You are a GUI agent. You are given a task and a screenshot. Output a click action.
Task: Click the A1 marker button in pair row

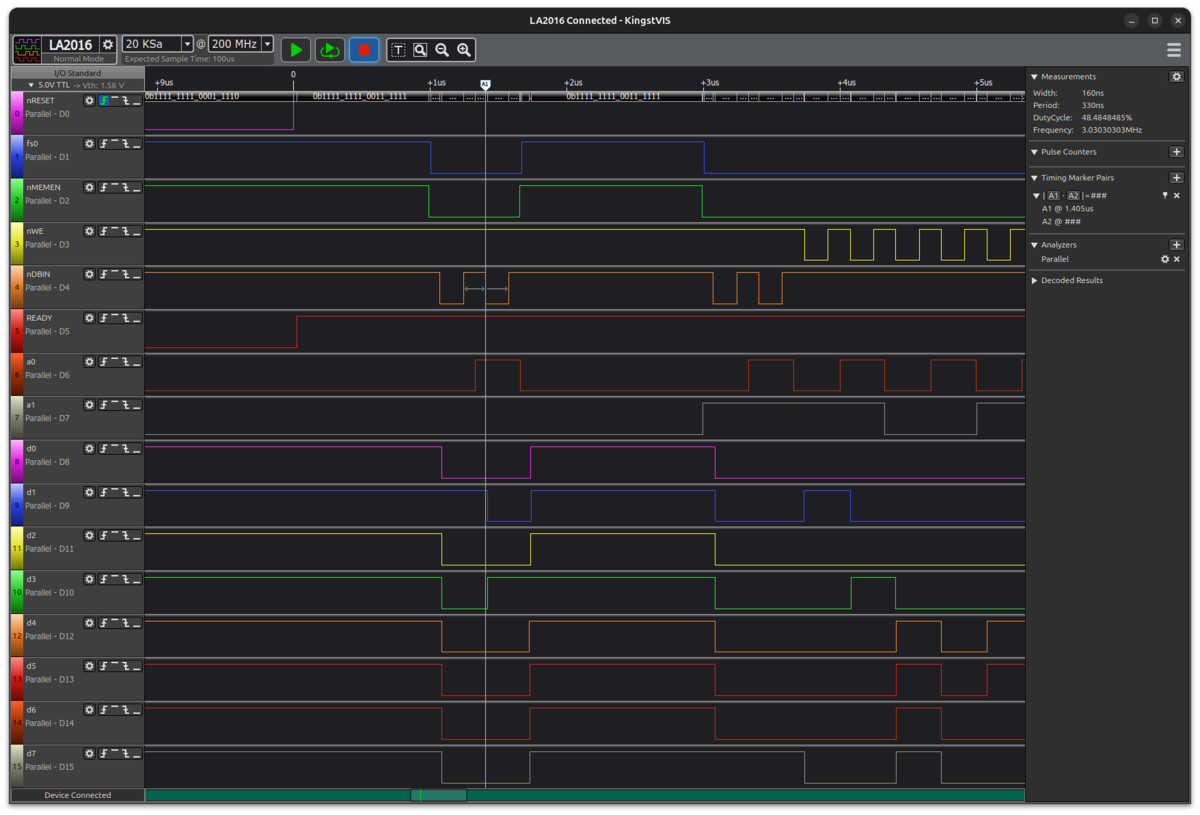[x=1053, y=196]
